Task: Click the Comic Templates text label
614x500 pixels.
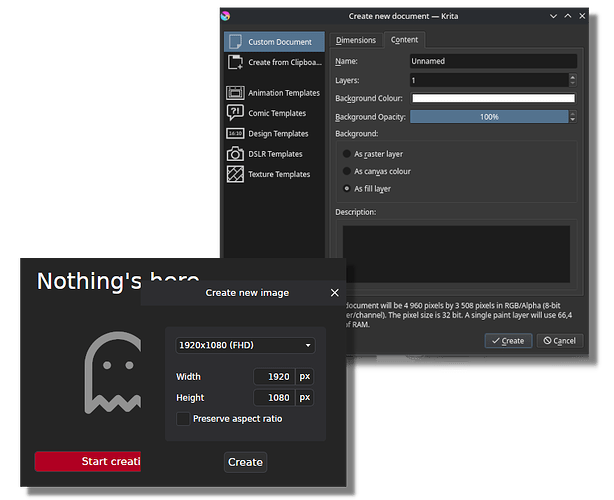Action: 277,113
